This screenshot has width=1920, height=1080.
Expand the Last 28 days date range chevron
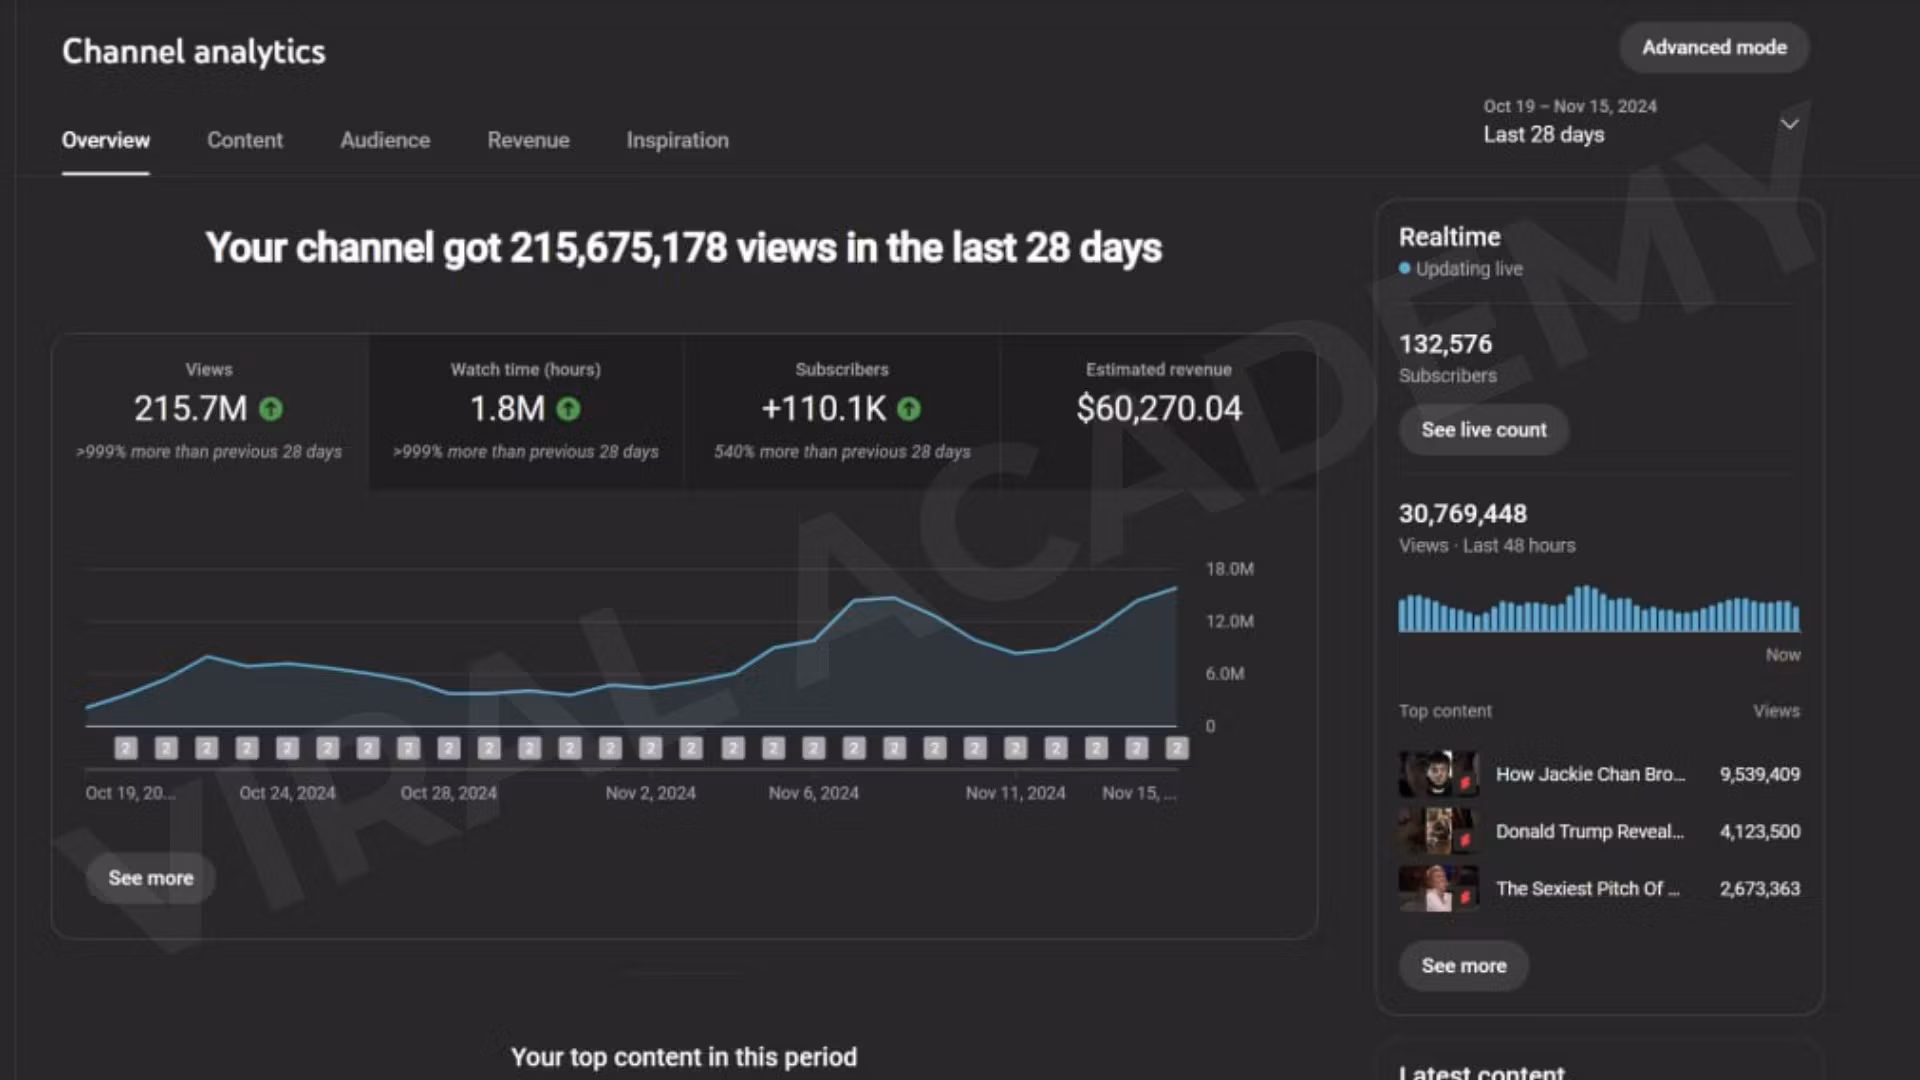[x=1789, y=124]
